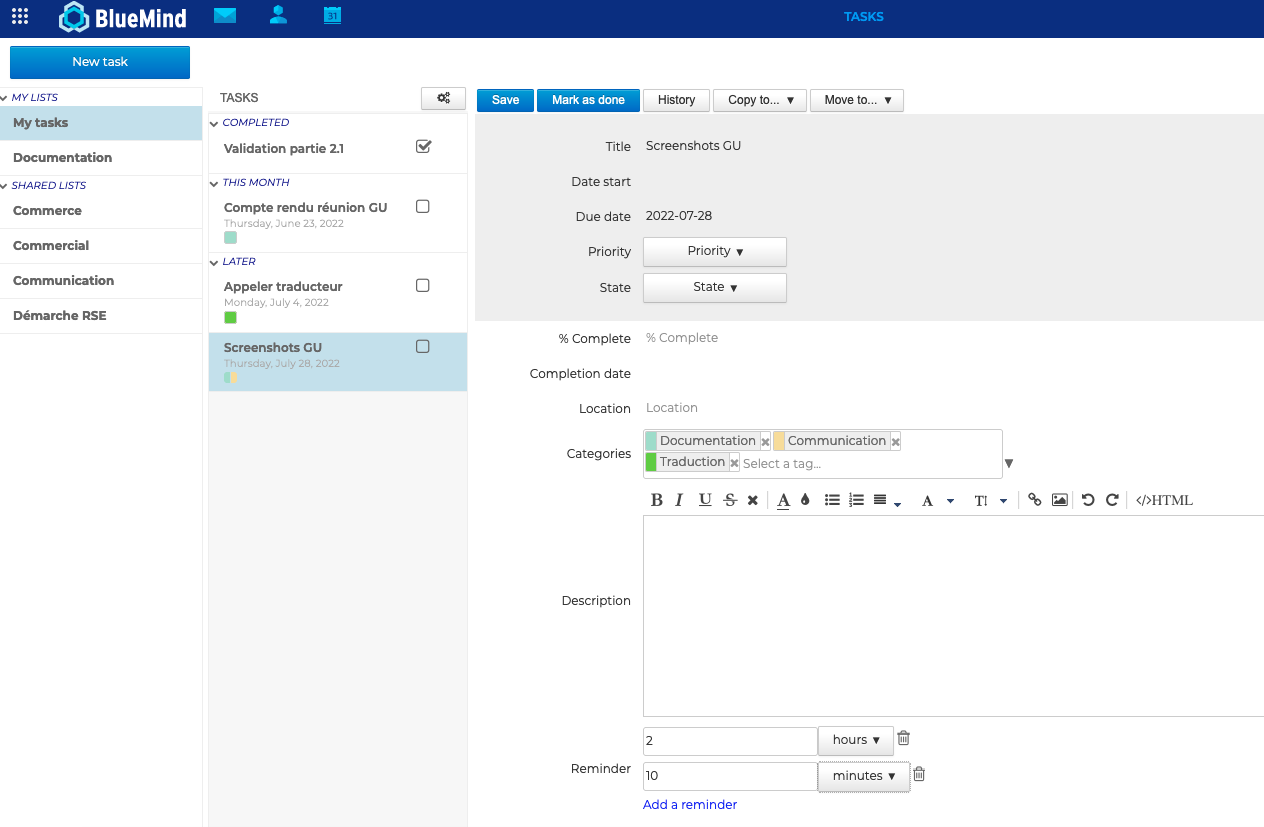Open the State dropdown
This screenshot has height=827, width=1264.
(x=714, y=287)
